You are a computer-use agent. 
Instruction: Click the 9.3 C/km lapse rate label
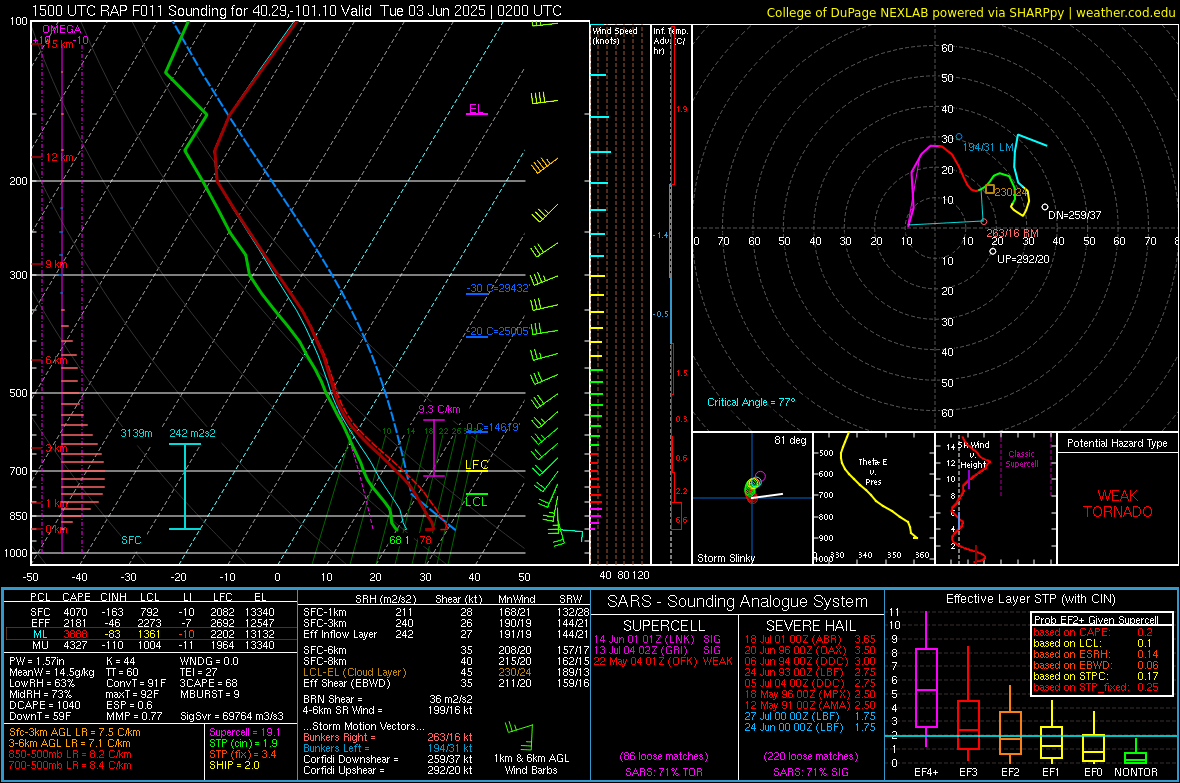coord(439,410)
